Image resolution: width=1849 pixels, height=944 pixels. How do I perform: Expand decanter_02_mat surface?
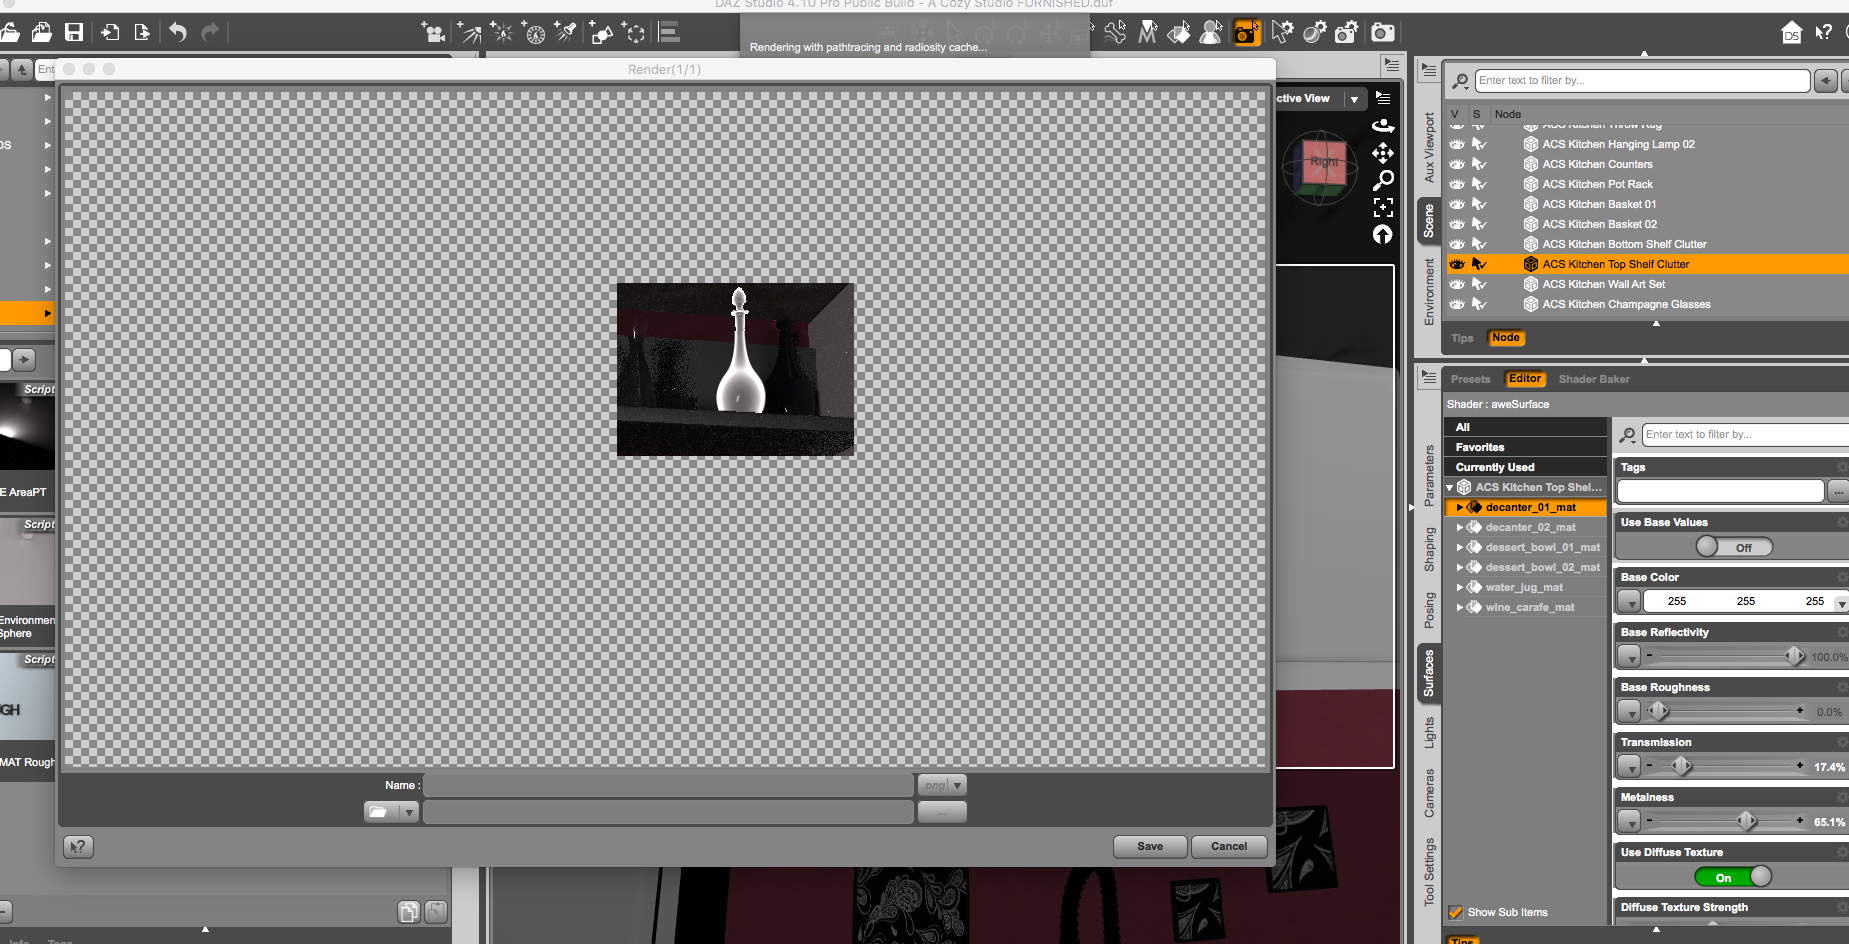click(x=1460, y=527)
